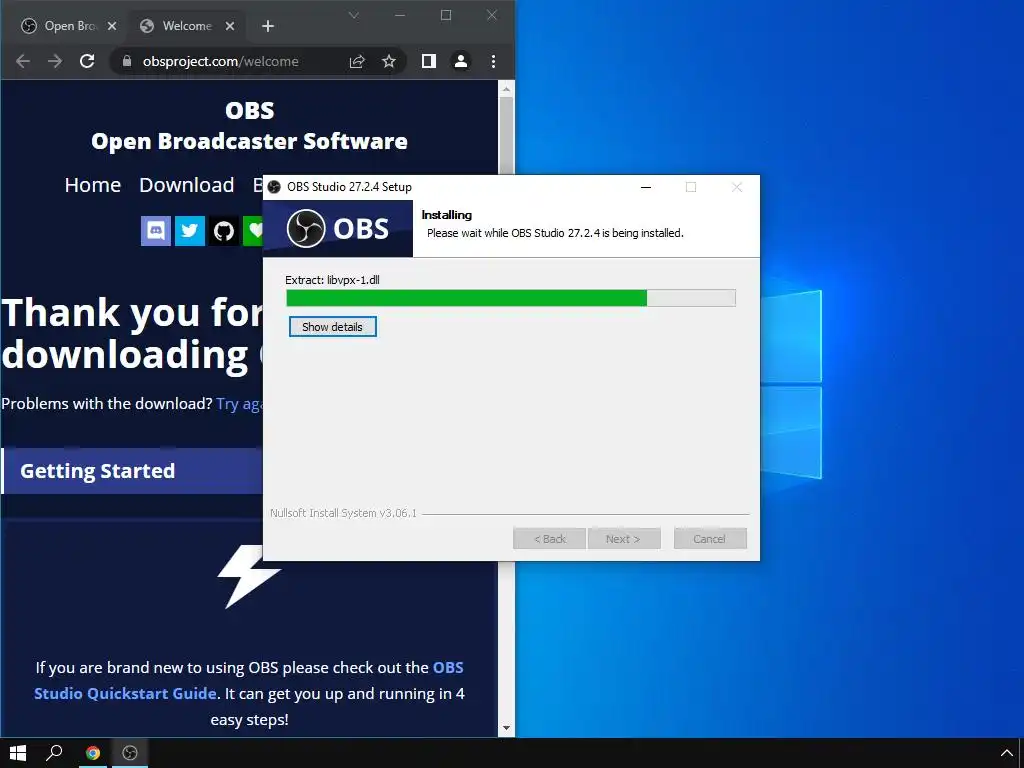Close the Welcome tab

pos(230,26)
